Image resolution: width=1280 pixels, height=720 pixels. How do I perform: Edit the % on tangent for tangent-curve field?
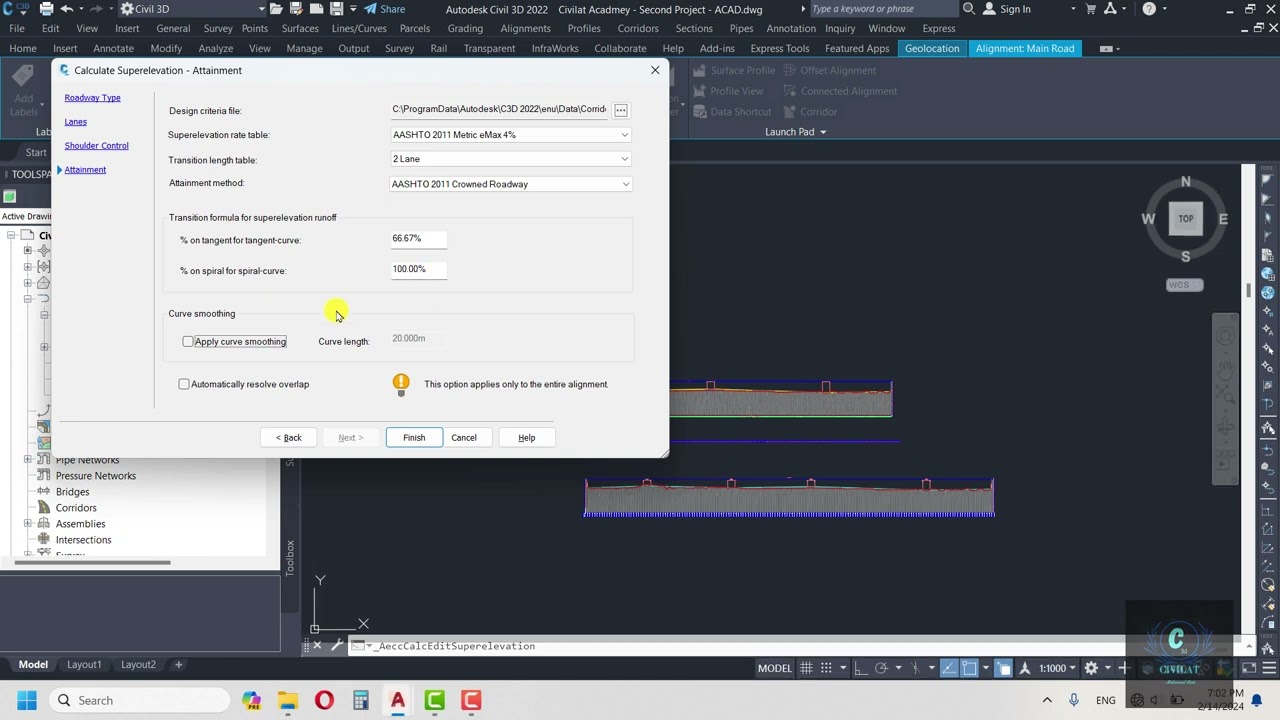pos(418,239)
